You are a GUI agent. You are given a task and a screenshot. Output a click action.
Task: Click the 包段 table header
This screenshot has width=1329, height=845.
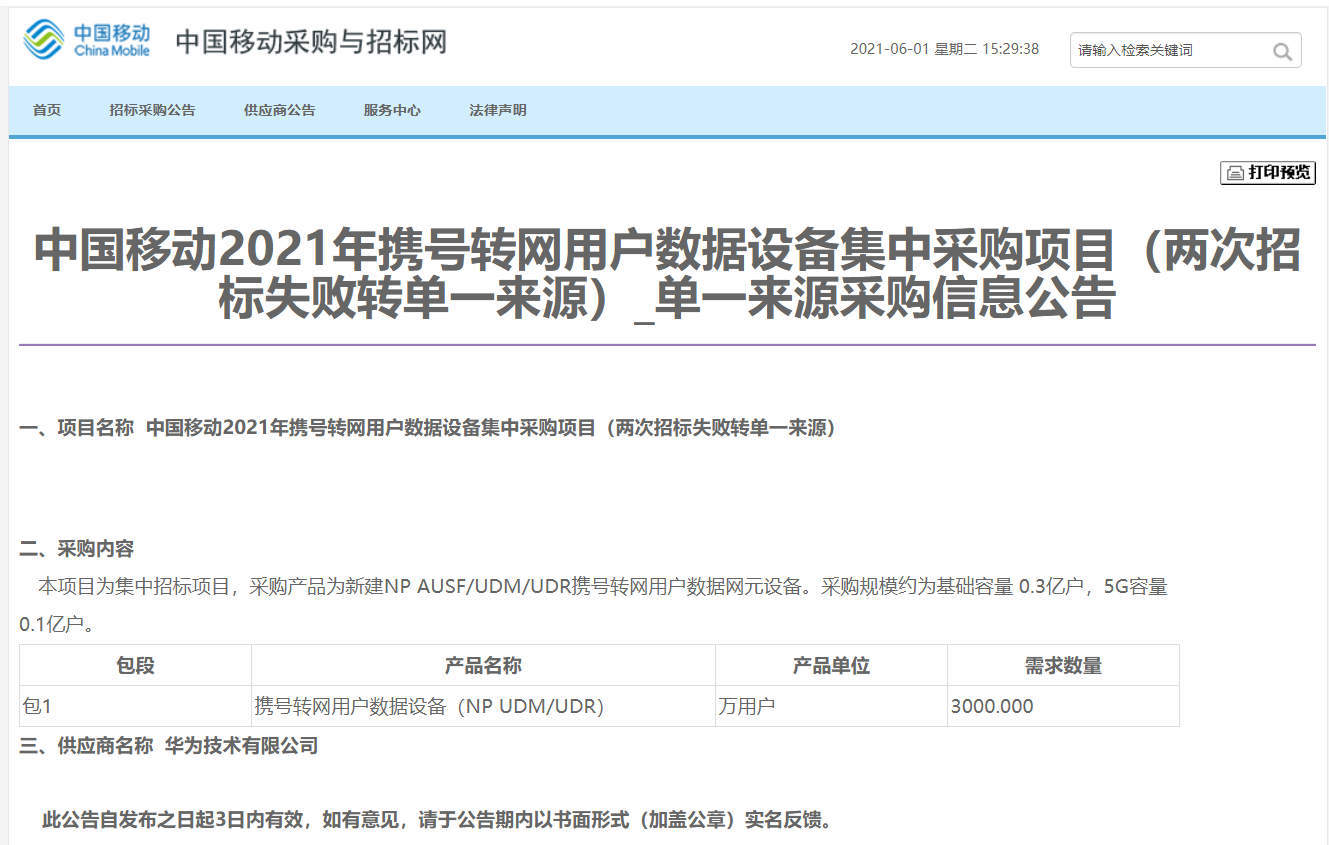pyautogui.click(x=136, y=666)
